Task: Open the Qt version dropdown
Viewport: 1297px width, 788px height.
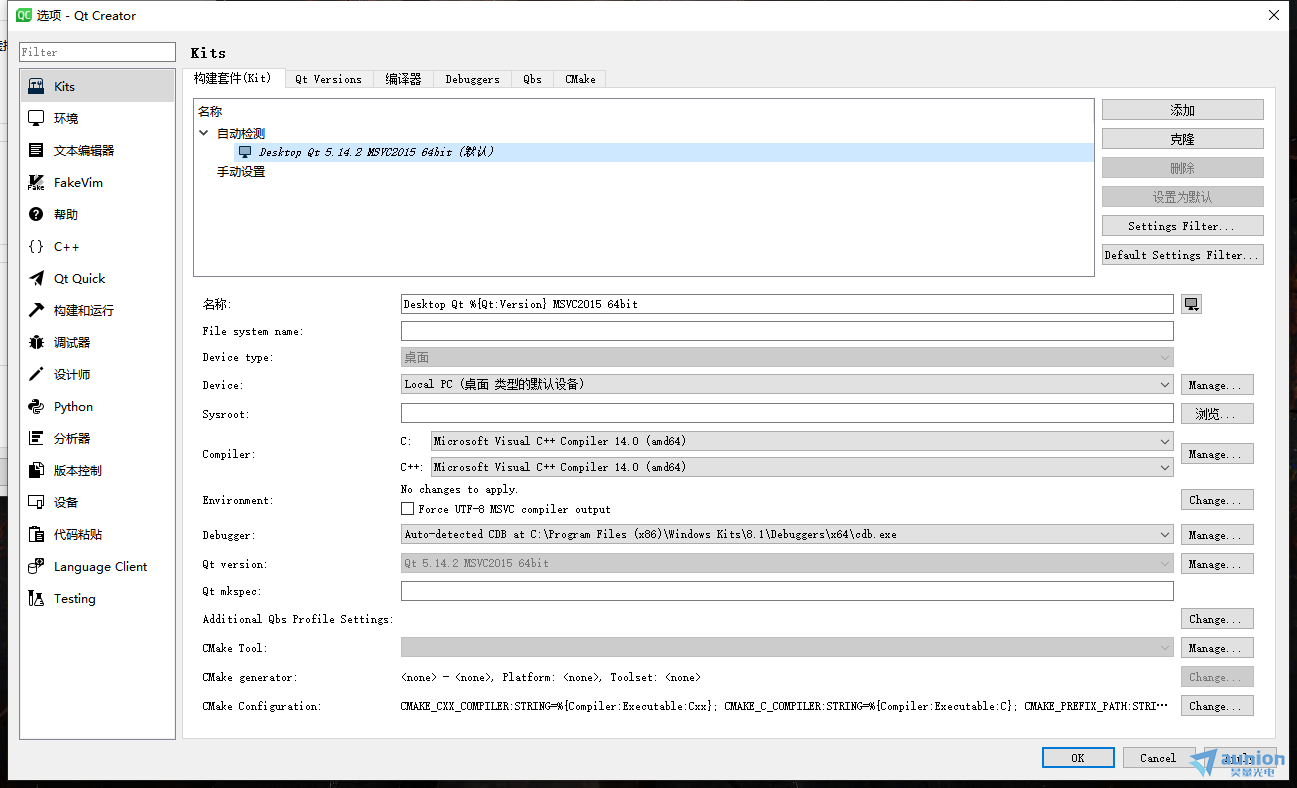Action: point(787,563)
